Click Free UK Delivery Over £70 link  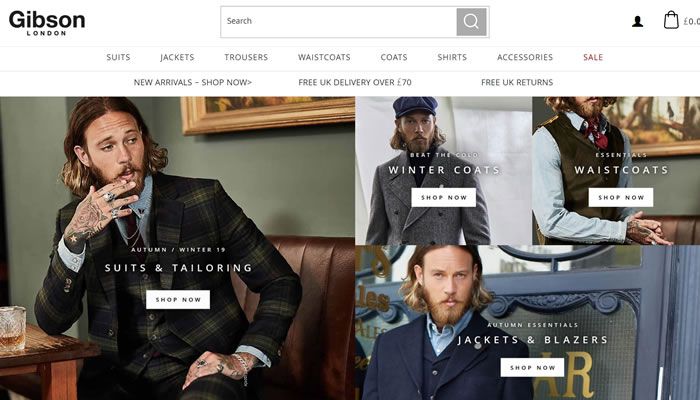pyautogui.click(x=355, y=83)
